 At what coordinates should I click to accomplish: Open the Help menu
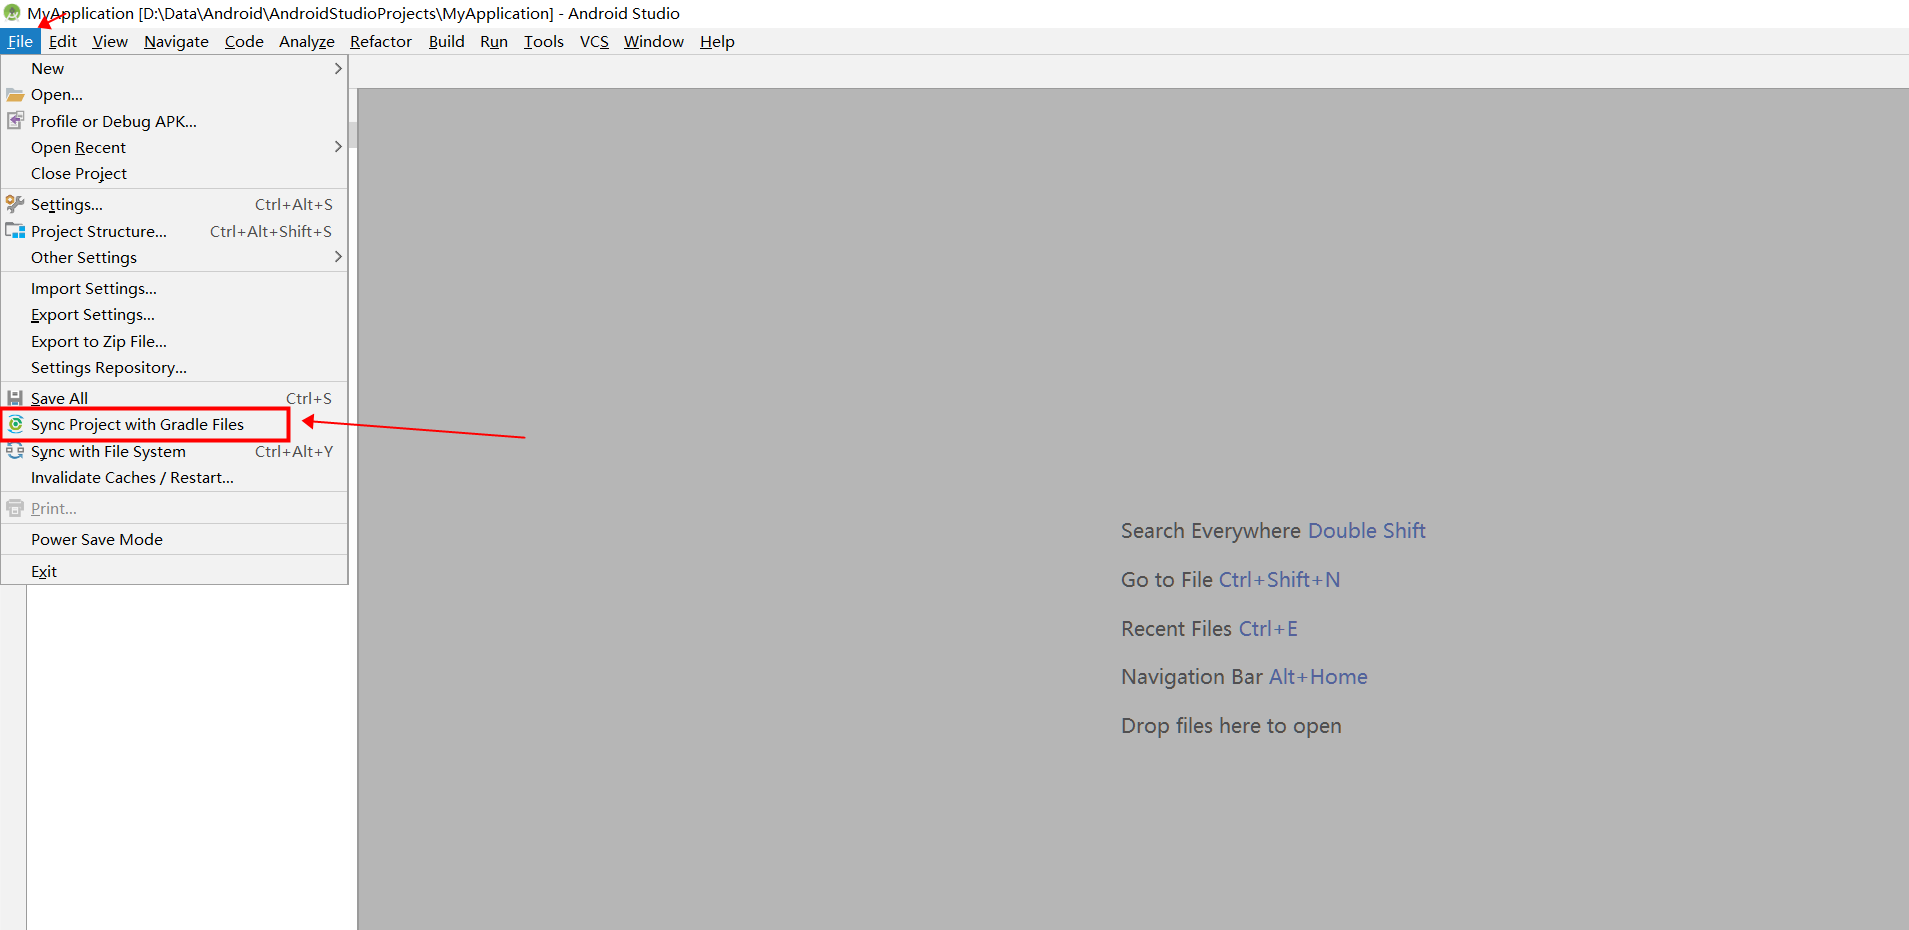[717, 41]
